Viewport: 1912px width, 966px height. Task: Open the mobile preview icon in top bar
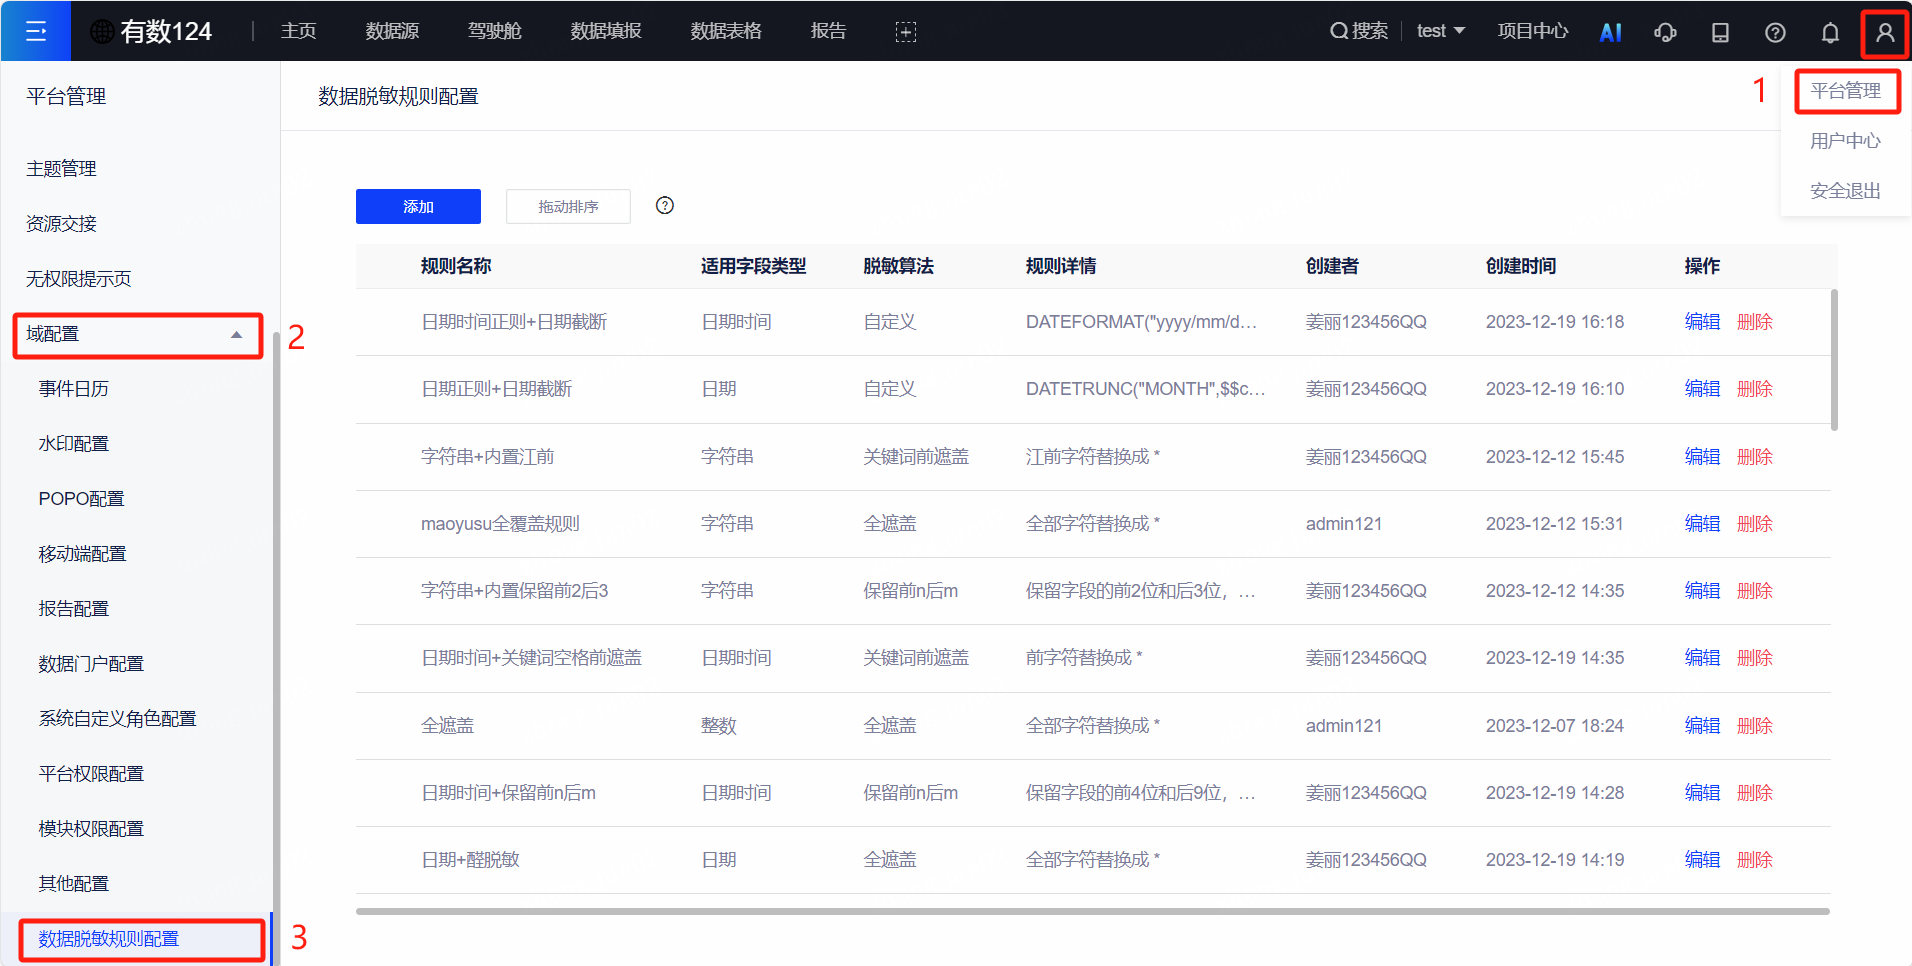tap(1721, 31)
